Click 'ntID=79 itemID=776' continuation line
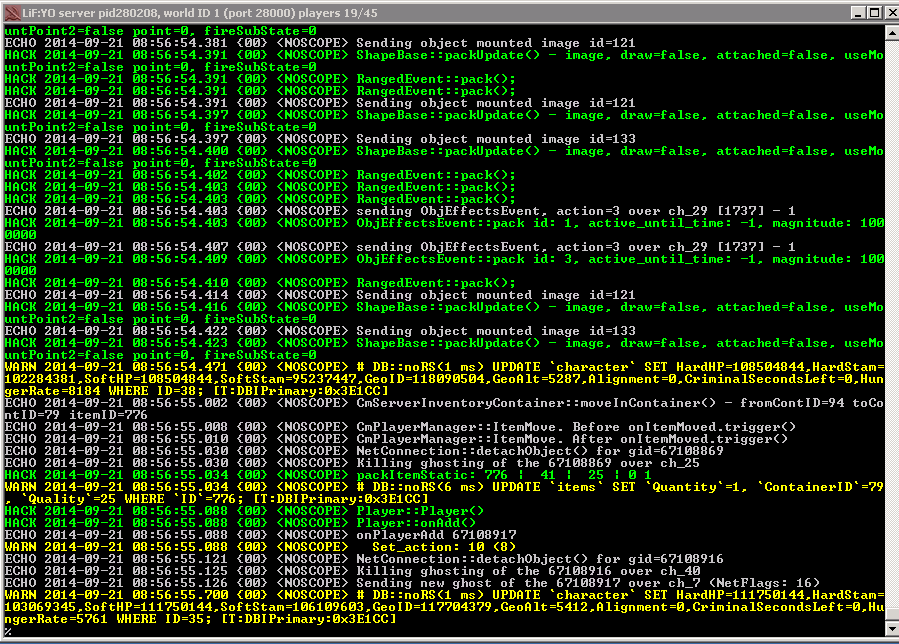Viewport: 899px width, 644px height. (x=76, y=415)
